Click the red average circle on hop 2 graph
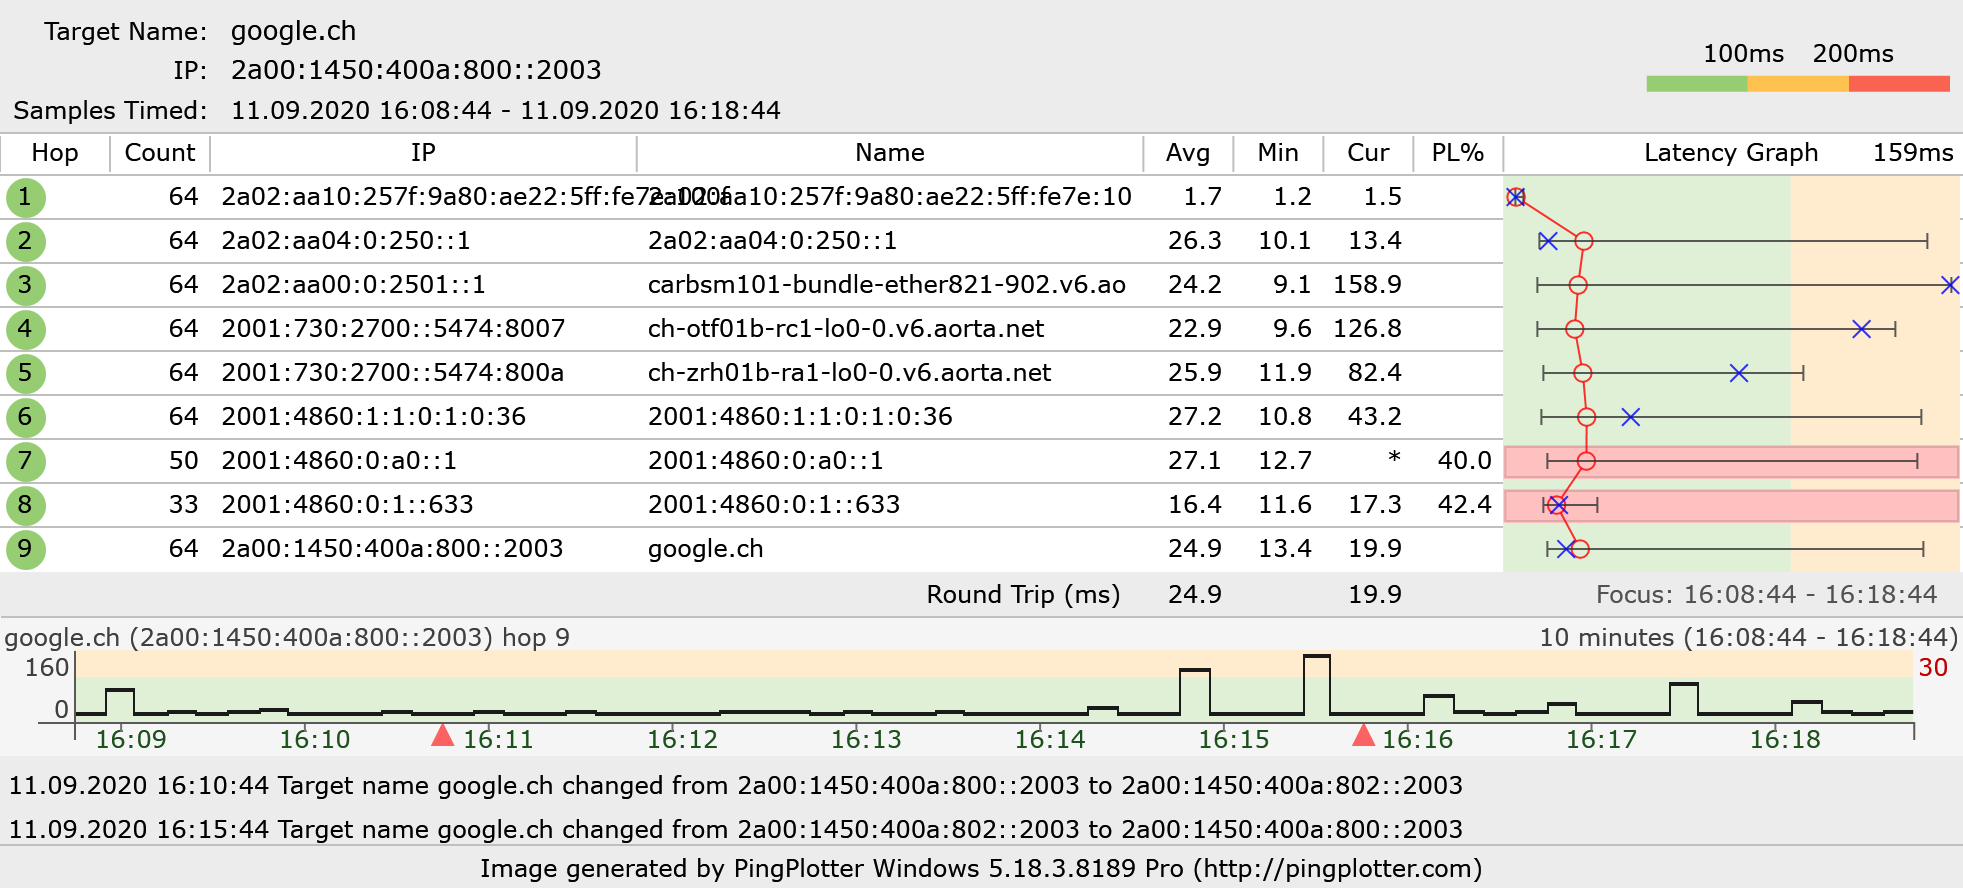This screenshot has width=1963, height=888. click(1584, 241)
